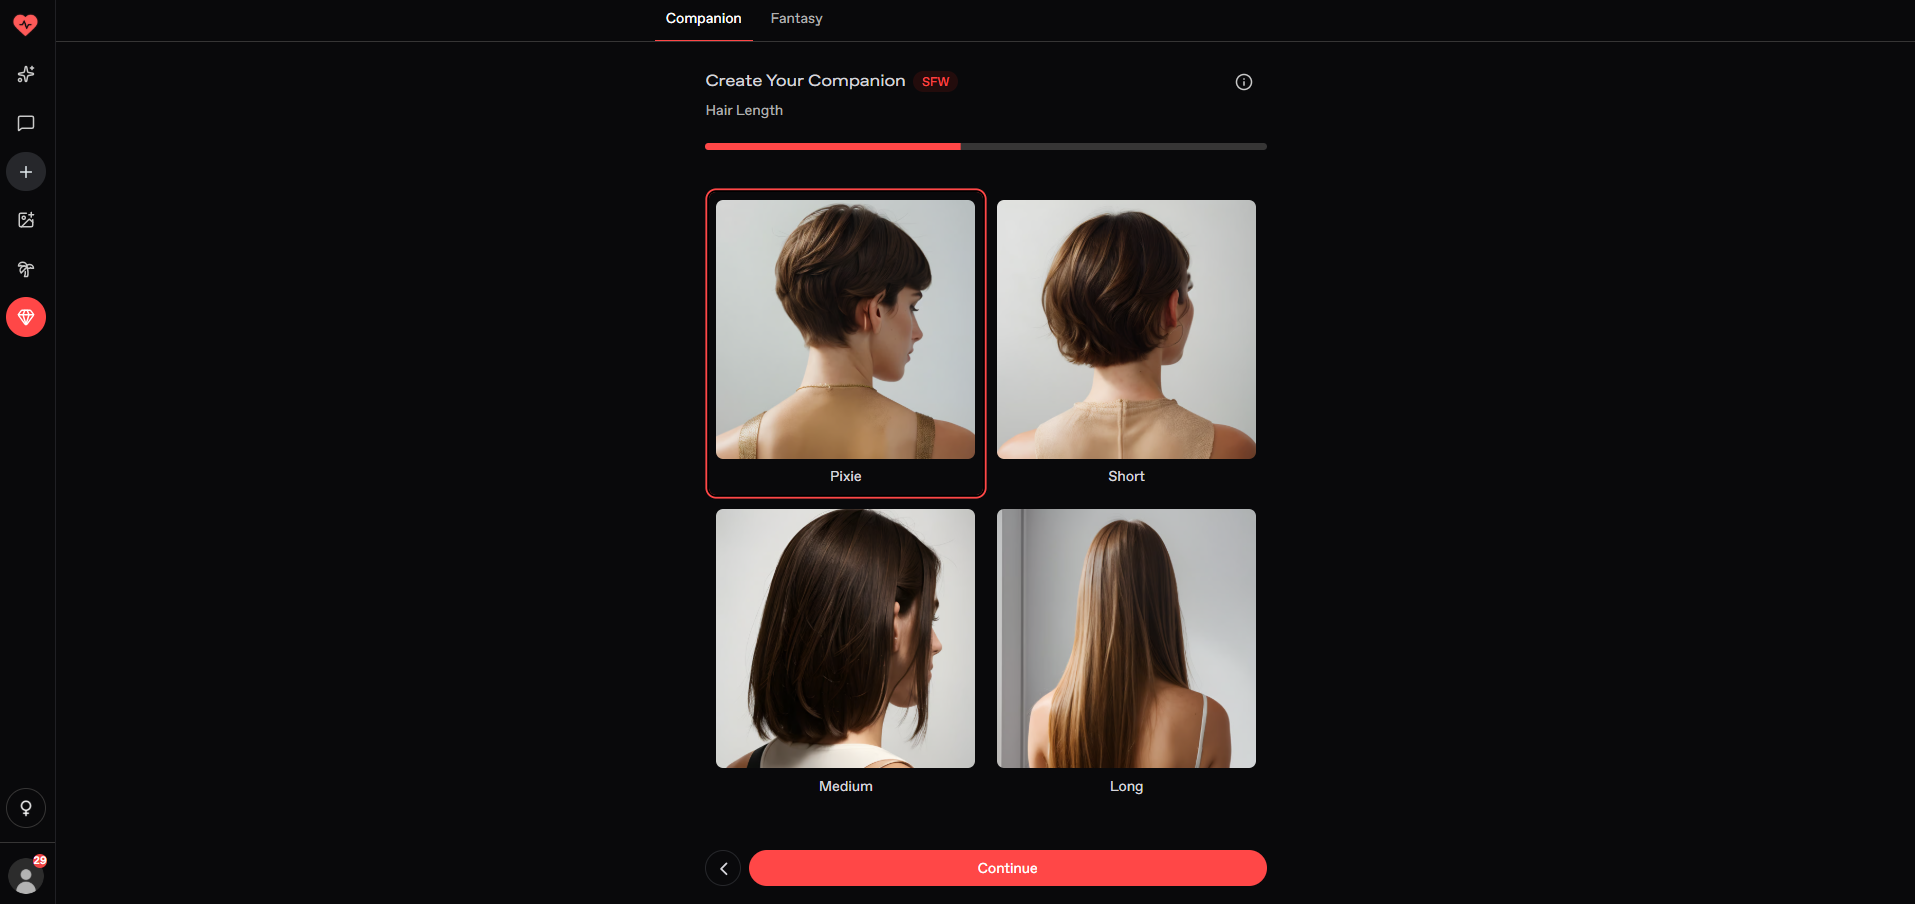The width and height of the screenshot is (1915, 904).
Task: Click the SFW badge next to the title
Action: coord(935,82)
